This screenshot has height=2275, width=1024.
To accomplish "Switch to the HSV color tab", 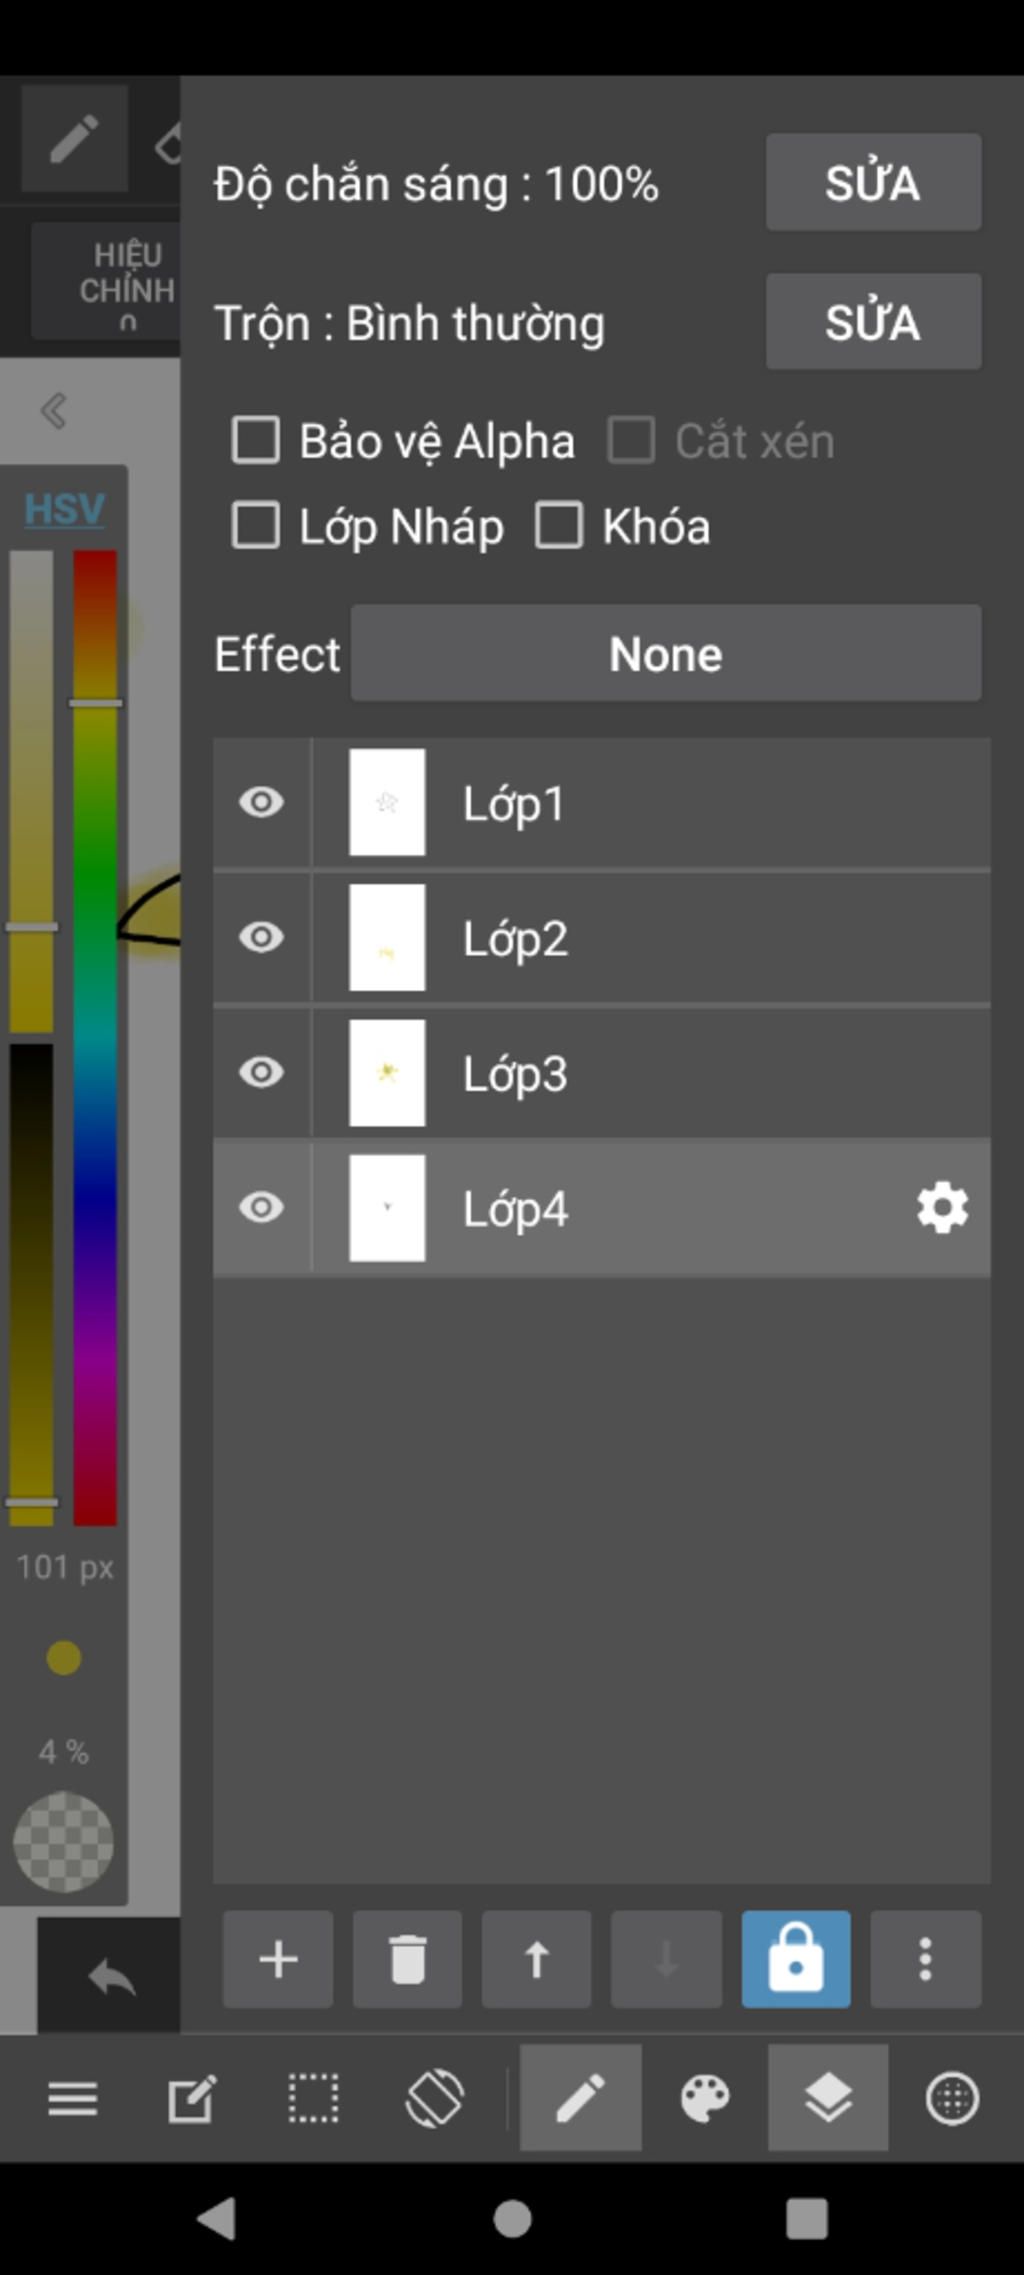I will pos(64,509).
